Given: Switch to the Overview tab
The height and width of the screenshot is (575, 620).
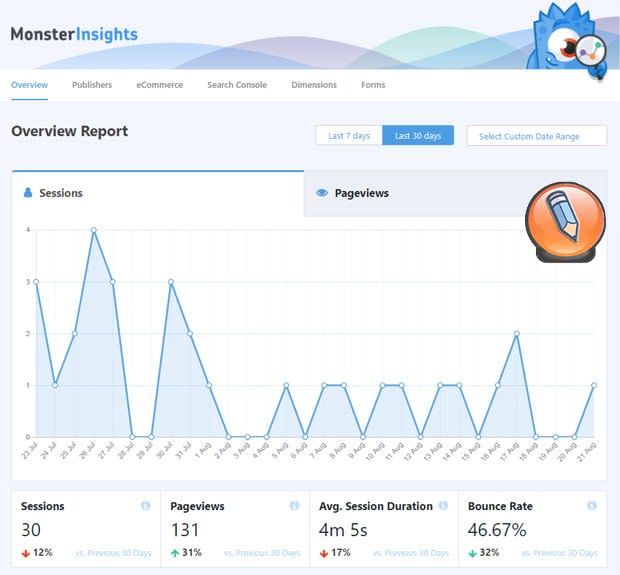Looking at the screenshot, I should click(29, 85).
